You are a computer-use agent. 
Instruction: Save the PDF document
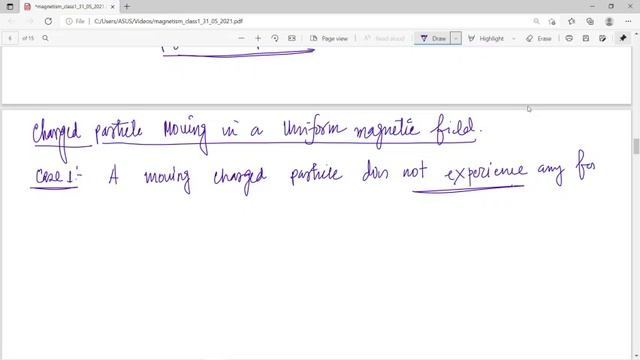pyautogui.click(x=586, y=38)
